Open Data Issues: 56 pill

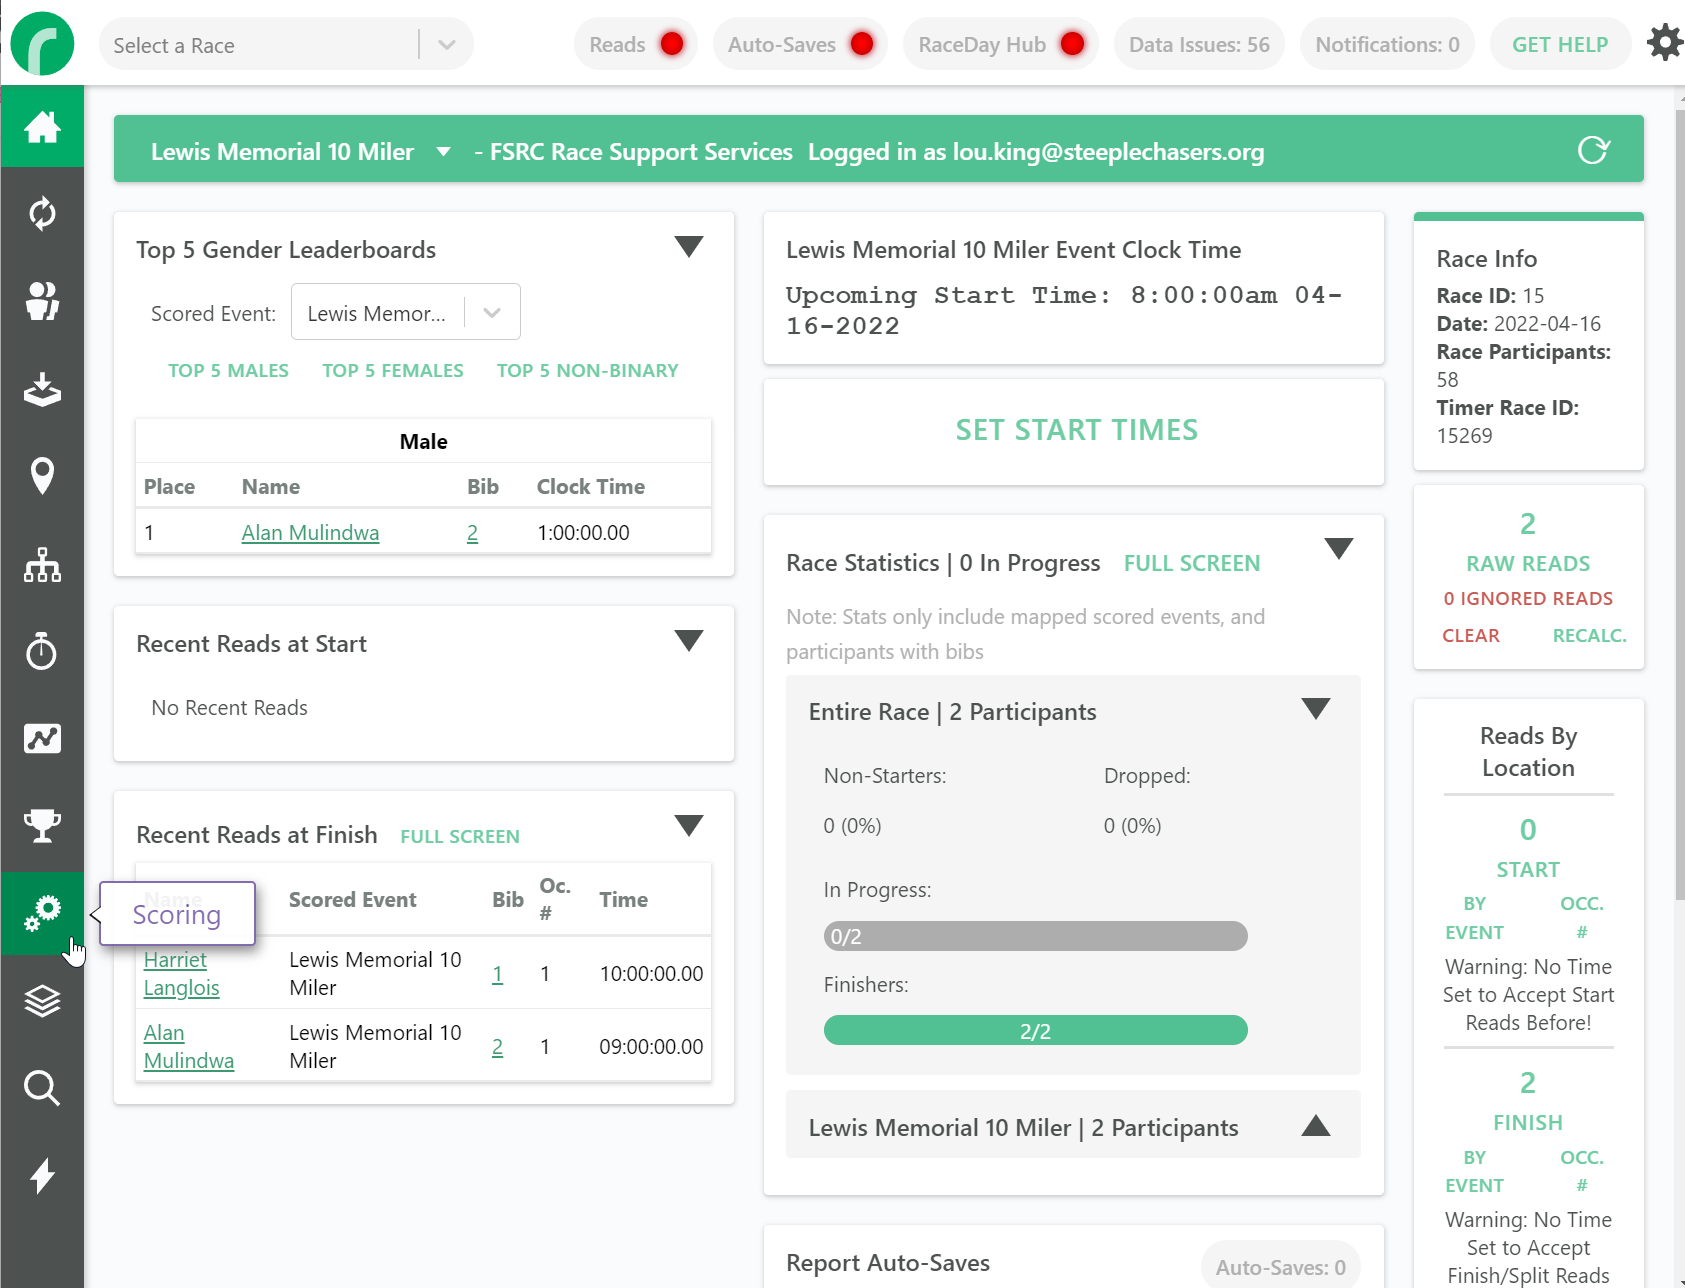pyautogui.click(x=1199, y=44)
